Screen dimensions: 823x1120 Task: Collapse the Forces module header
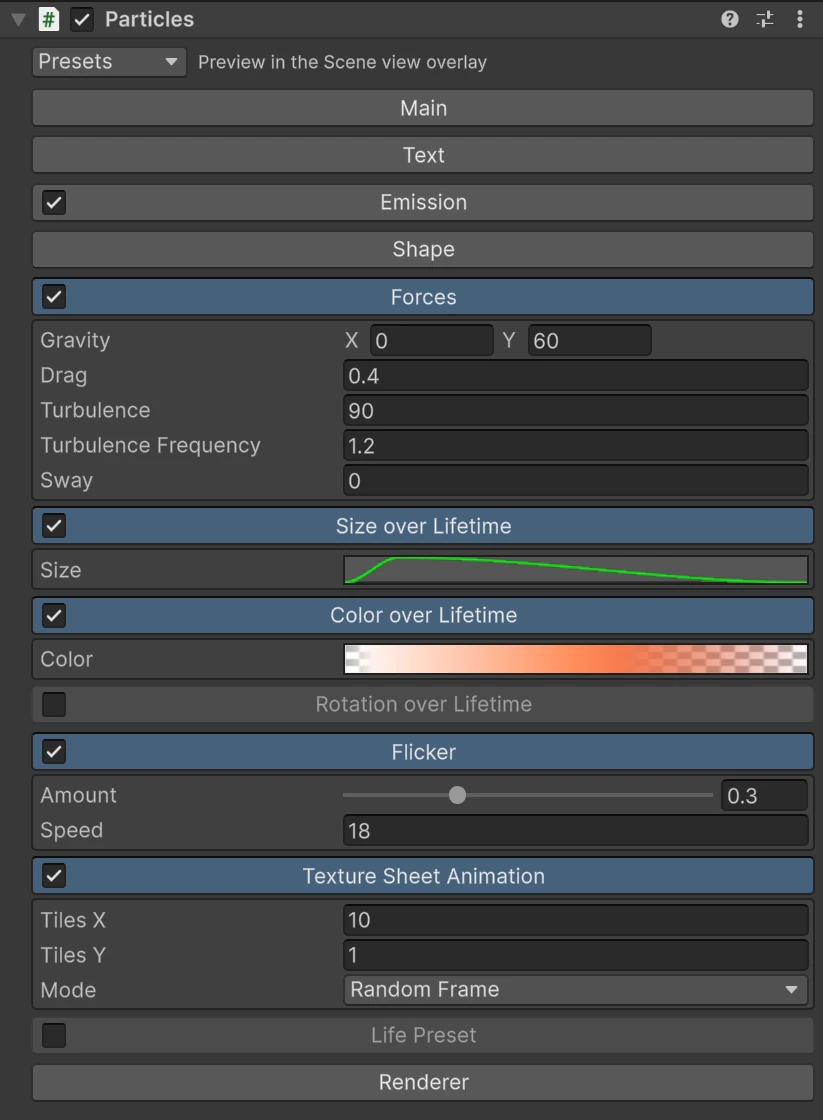423,297
